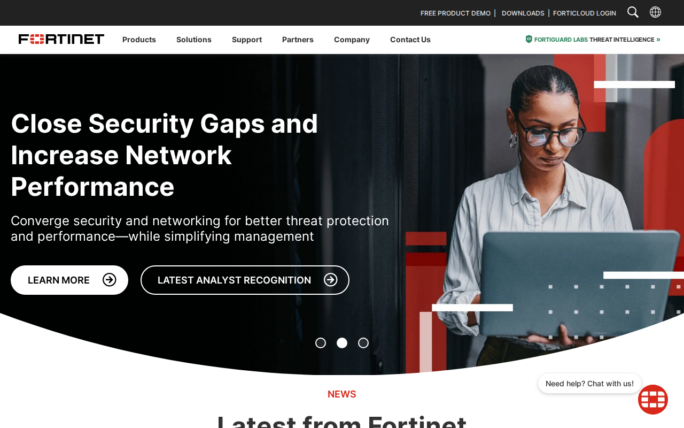684x428 pixels.
Task: Open the globe language selector icon
Action: point(655,12)
